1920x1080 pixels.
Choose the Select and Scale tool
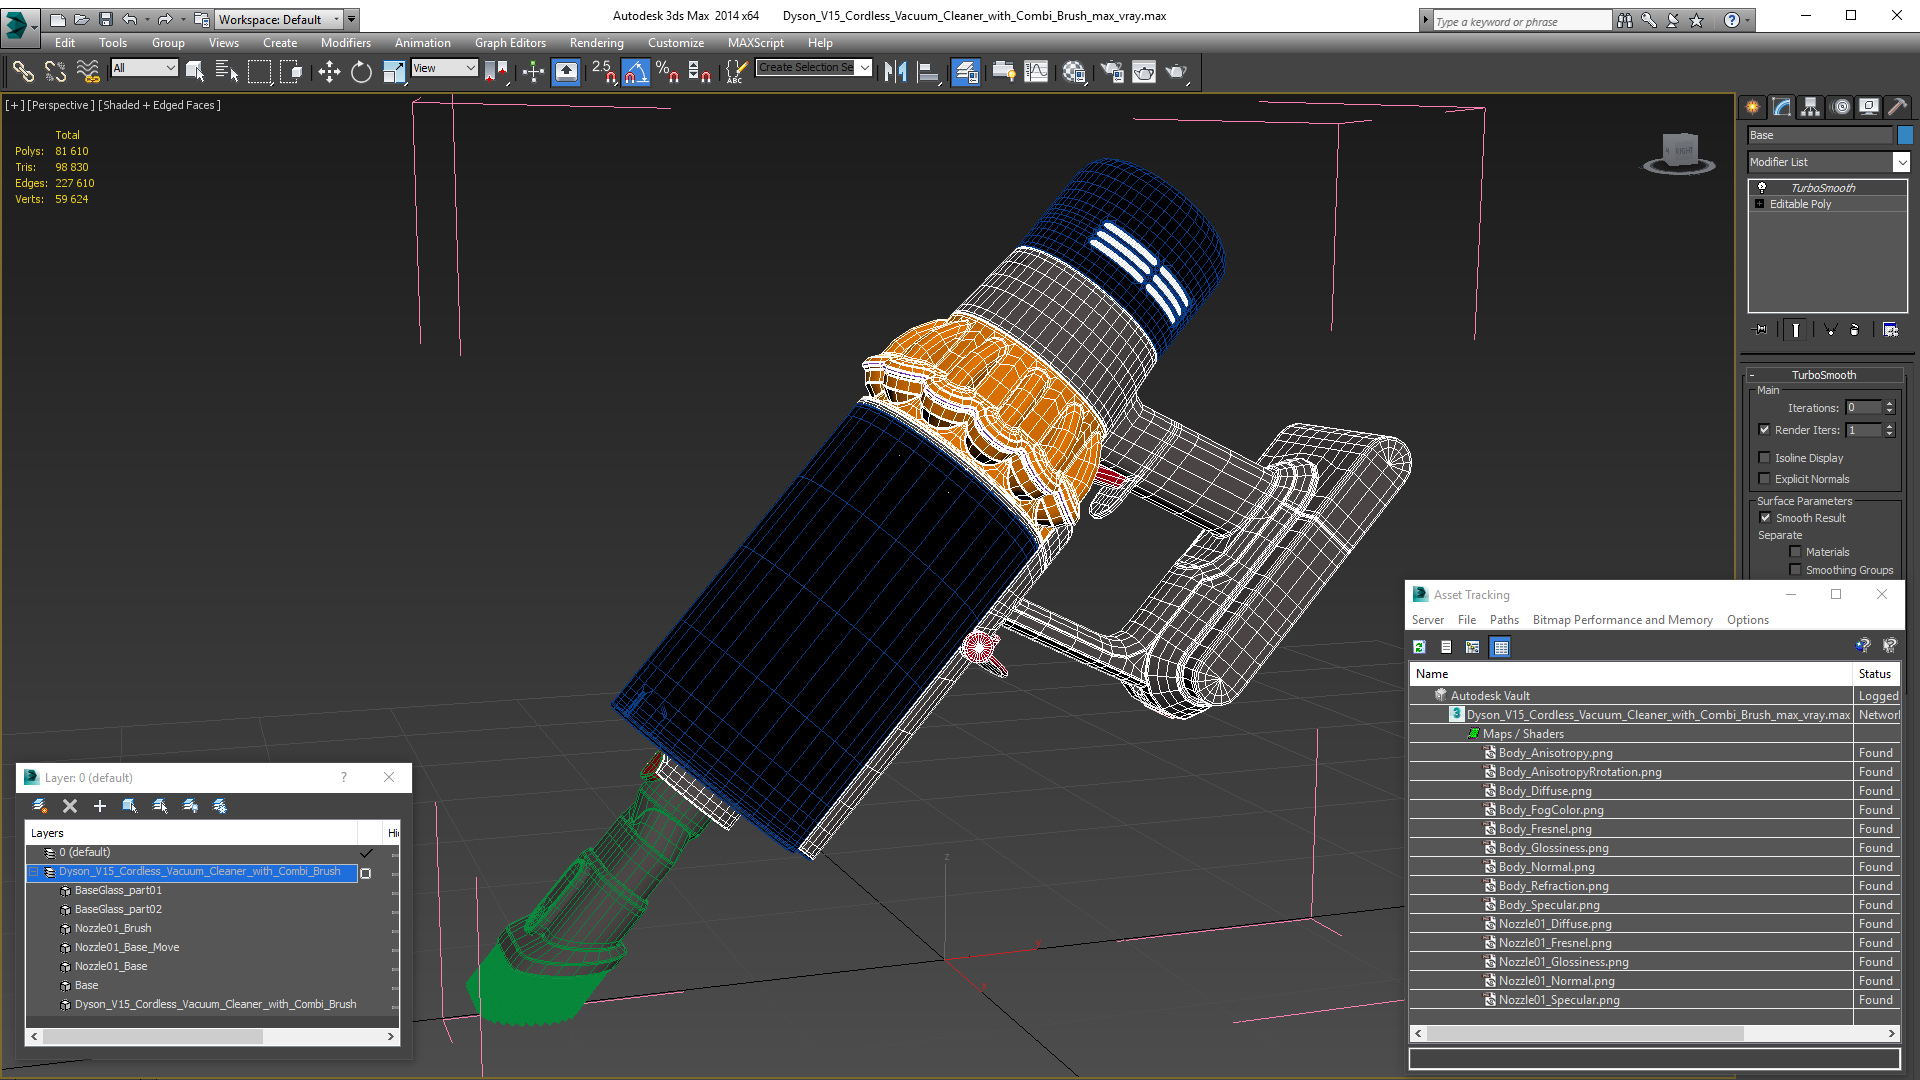click(394, 71)
